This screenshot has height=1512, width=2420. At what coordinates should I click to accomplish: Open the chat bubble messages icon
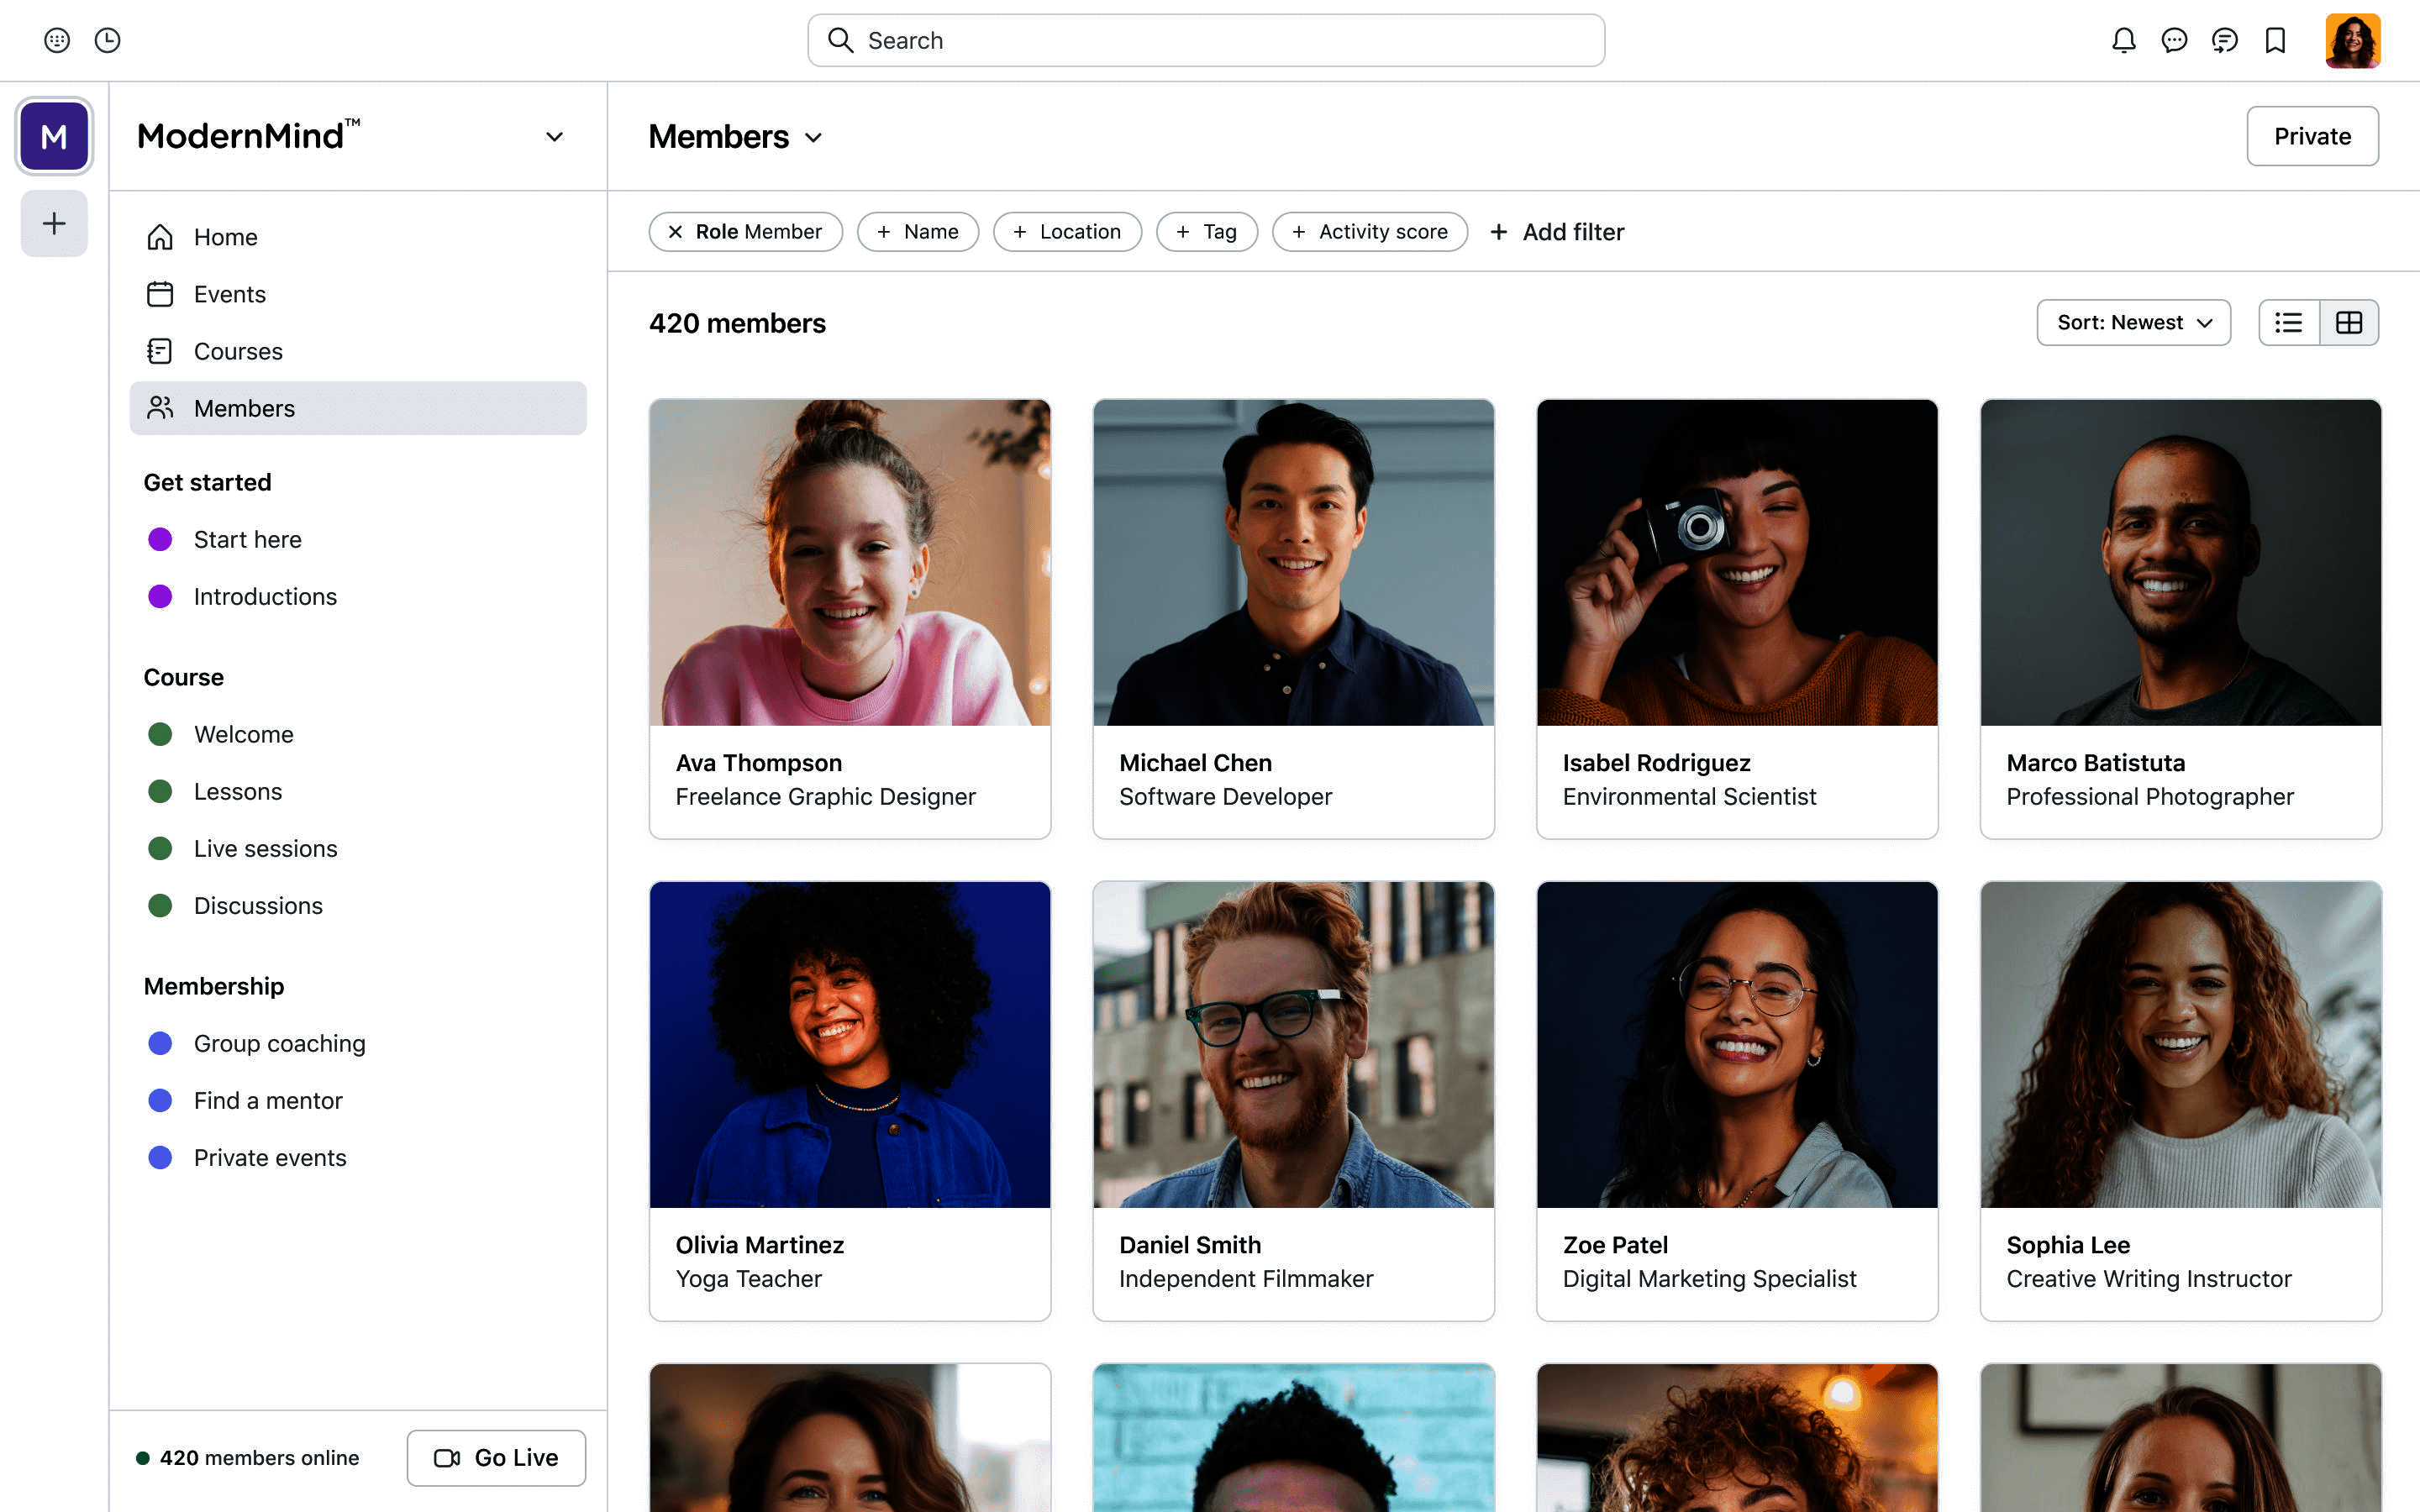click(x=2174, y=40)
